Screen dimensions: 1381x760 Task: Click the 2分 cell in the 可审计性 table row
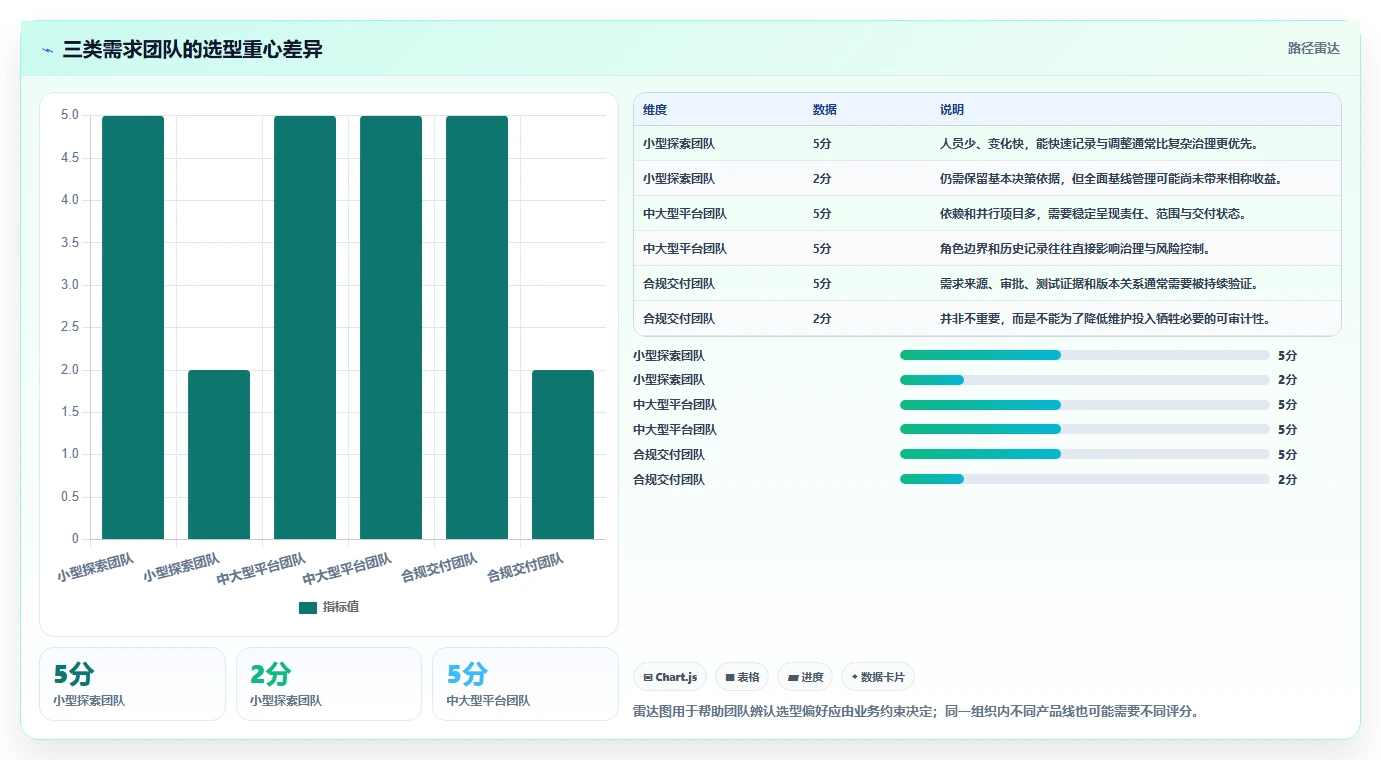(822, 319)
